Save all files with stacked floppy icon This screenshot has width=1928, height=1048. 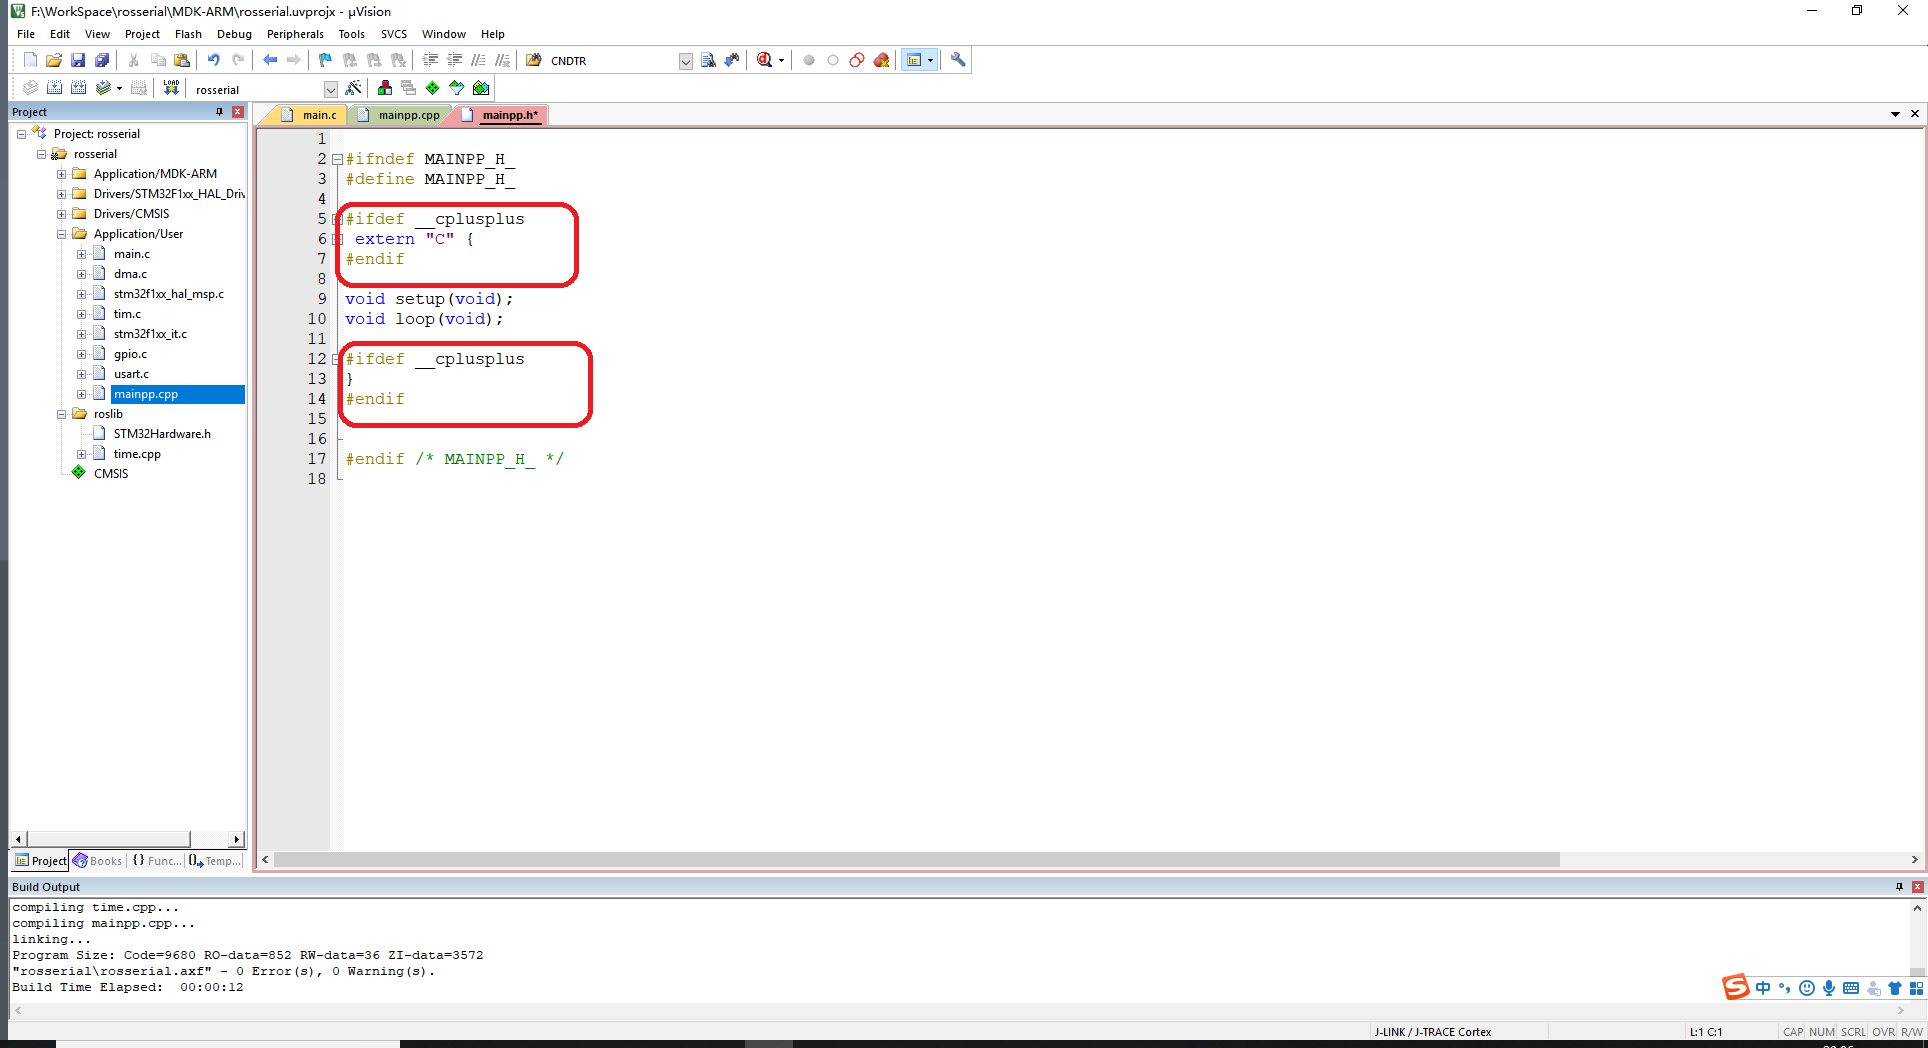[x=102, y=60]
